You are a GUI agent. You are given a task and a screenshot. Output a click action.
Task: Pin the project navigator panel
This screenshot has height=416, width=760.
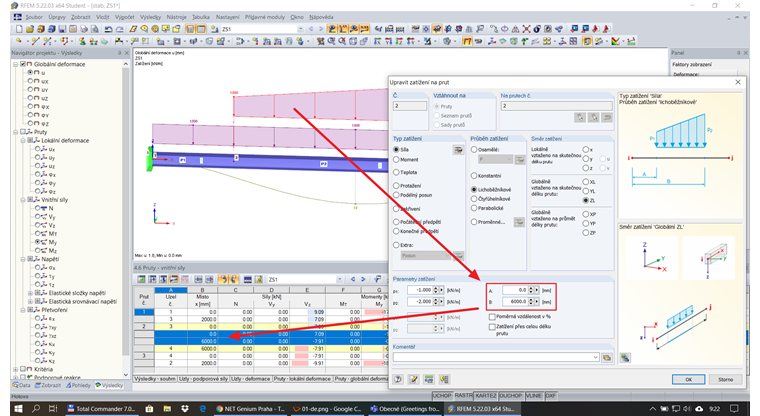pyautogui.click(x=119, y=53)
